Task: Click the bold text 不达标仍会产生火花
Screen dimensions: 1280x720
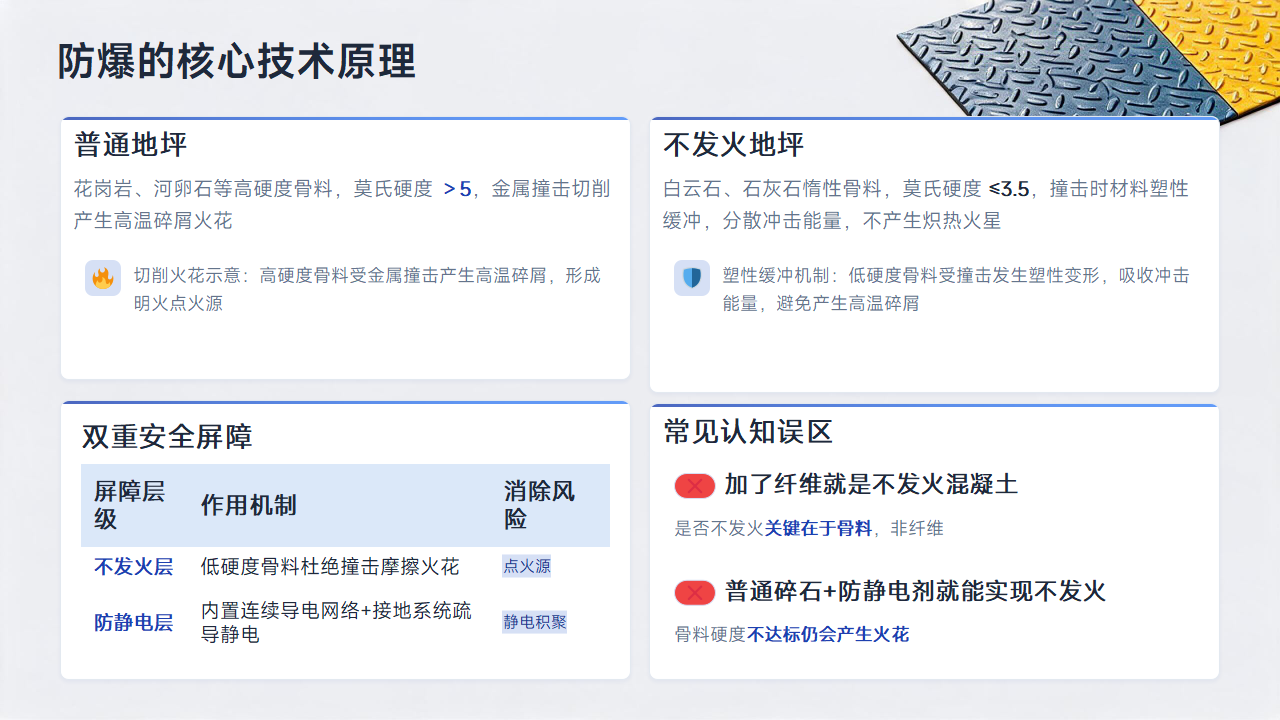Action: tap(828, 634)
